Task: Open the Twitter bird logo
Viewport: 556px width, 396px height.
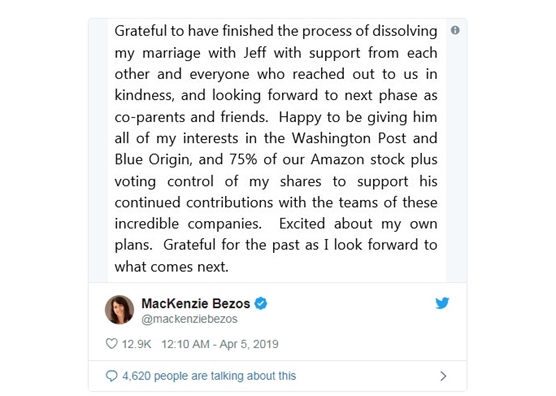Action: (x=442, y=303)
